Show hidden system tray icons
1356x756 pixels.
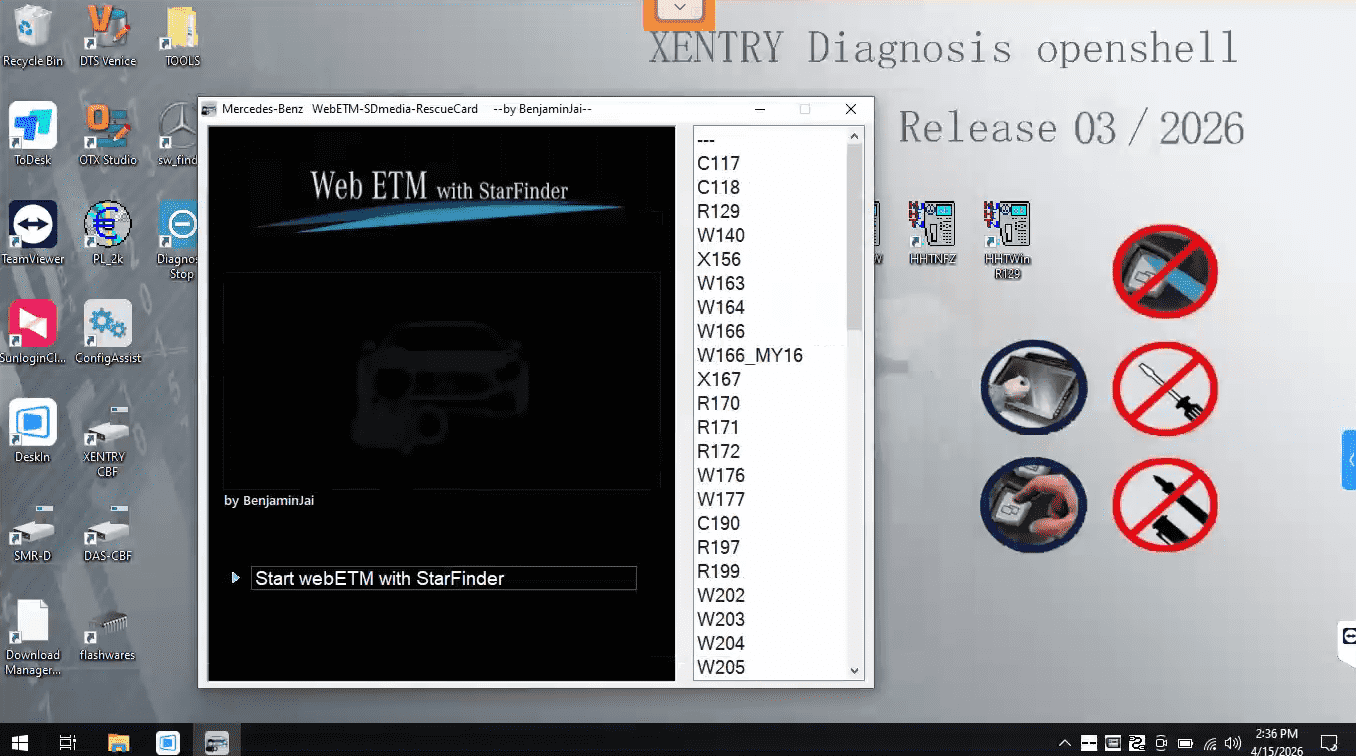(1064, 743)
